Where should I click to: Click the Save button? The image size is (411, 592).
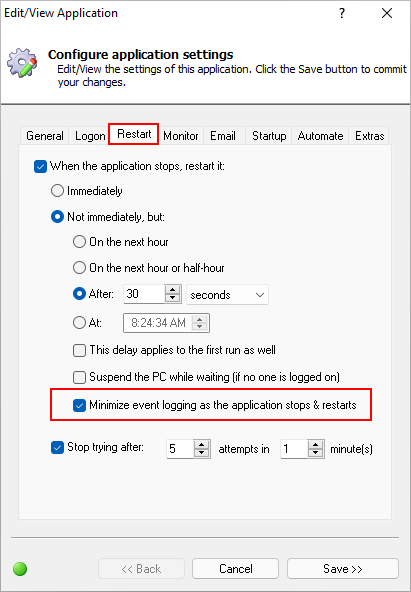coord(343,569)
